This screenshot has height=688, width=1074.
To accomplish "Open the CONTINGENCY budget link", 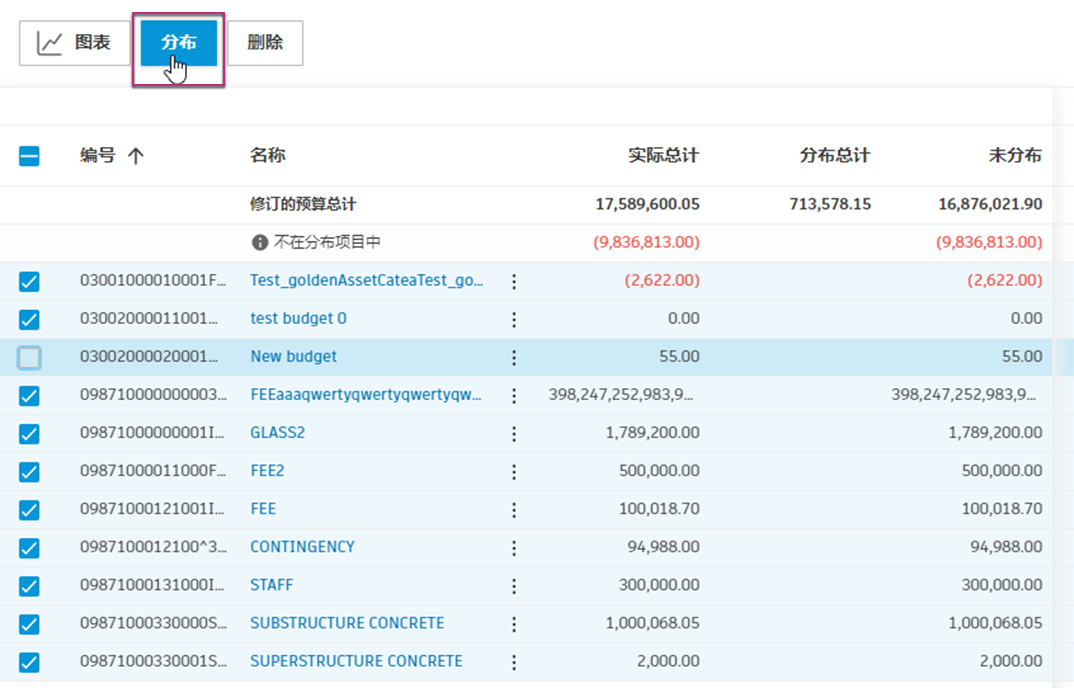I will pyautogui.click(x=302, y=547).
